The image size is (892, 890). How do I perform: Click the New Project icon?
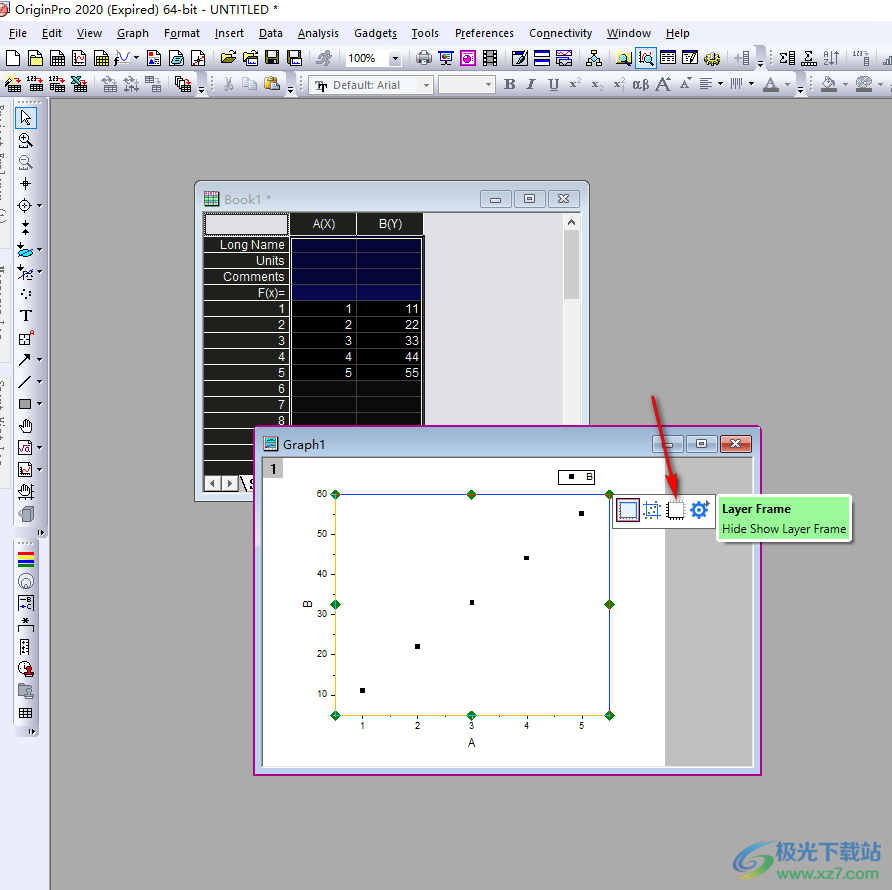13,58
